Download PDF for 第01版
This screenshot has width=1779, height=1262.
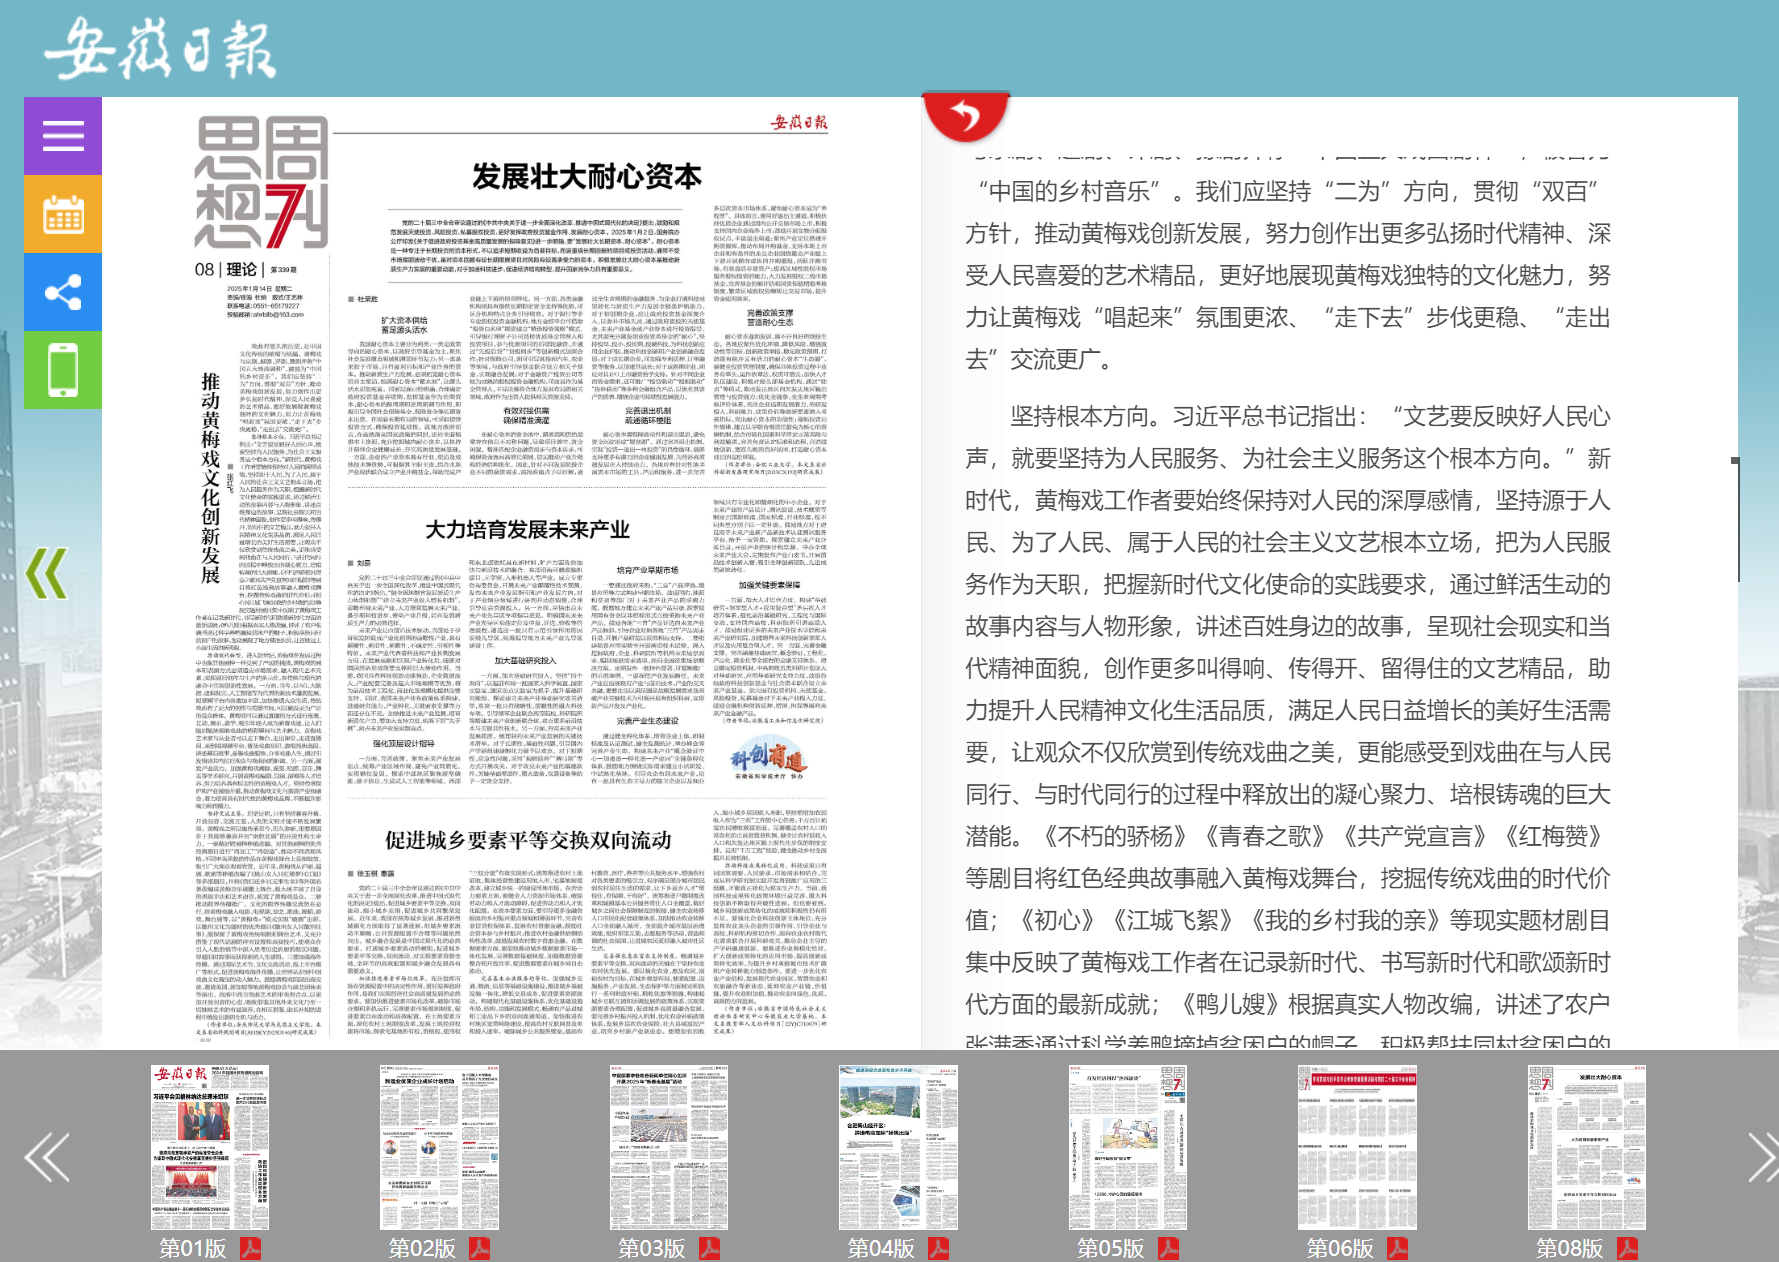pos(250,1248)
